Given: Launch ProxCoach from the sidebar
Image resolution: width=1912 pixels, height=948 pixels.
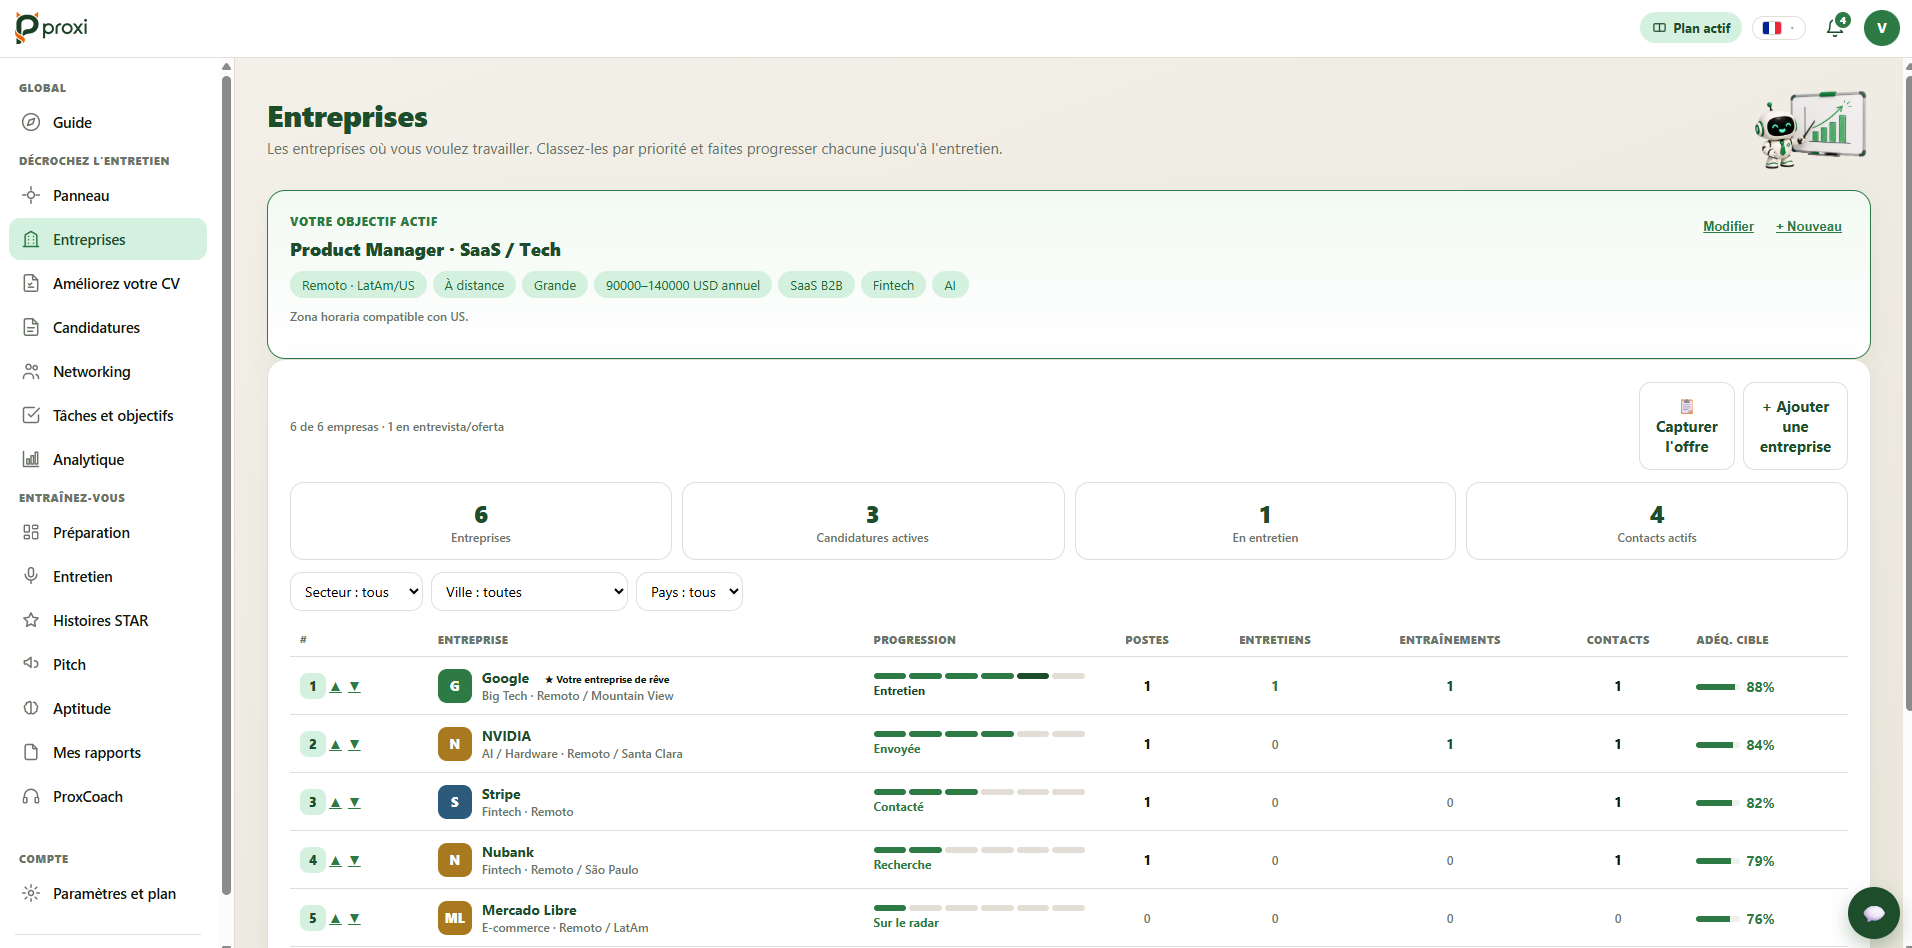Looking at the screenshot, I should tap(108, 797).
